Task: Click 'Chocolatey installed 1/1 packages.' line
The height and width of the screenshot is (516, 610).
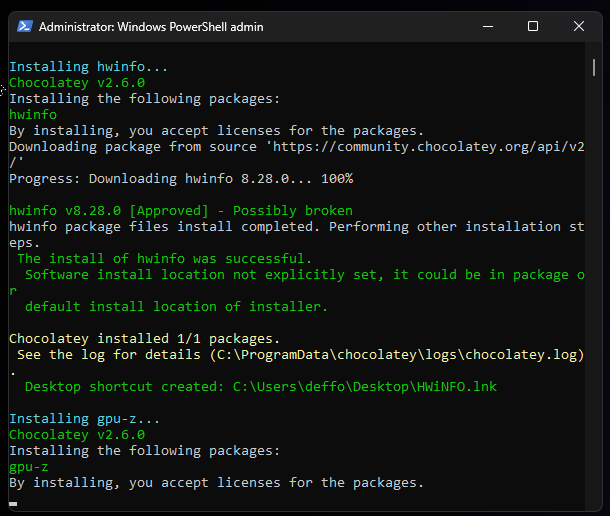Action: tap(145, 339)
